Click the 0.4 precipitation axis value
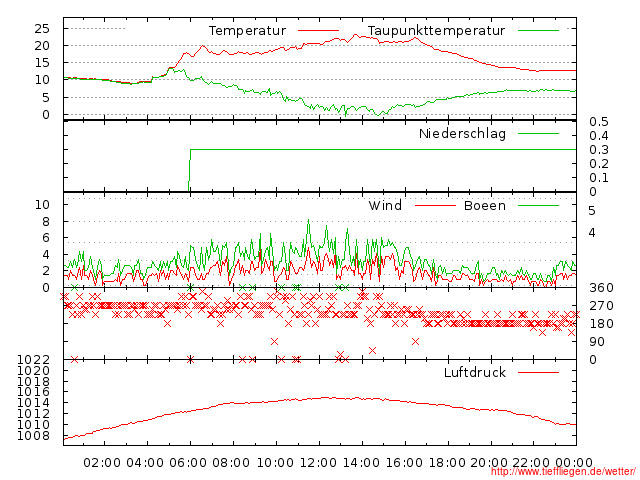Image resolution: width=640 pixels, height=480 pixels. (599, 136)
